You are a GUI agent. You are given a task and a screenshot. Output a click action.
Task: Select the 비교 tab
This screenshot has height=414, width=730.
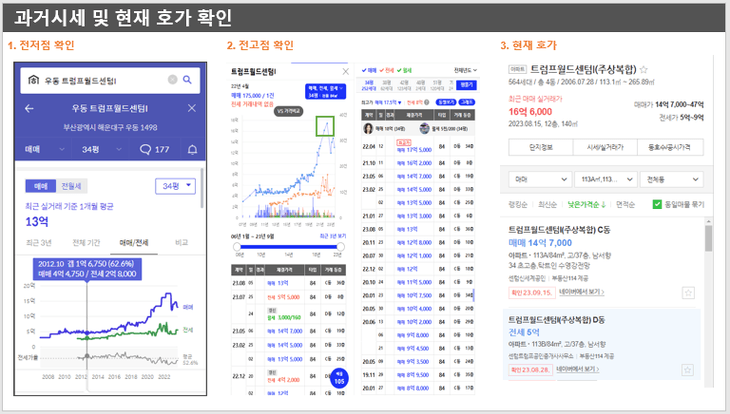tap(181, 243)
